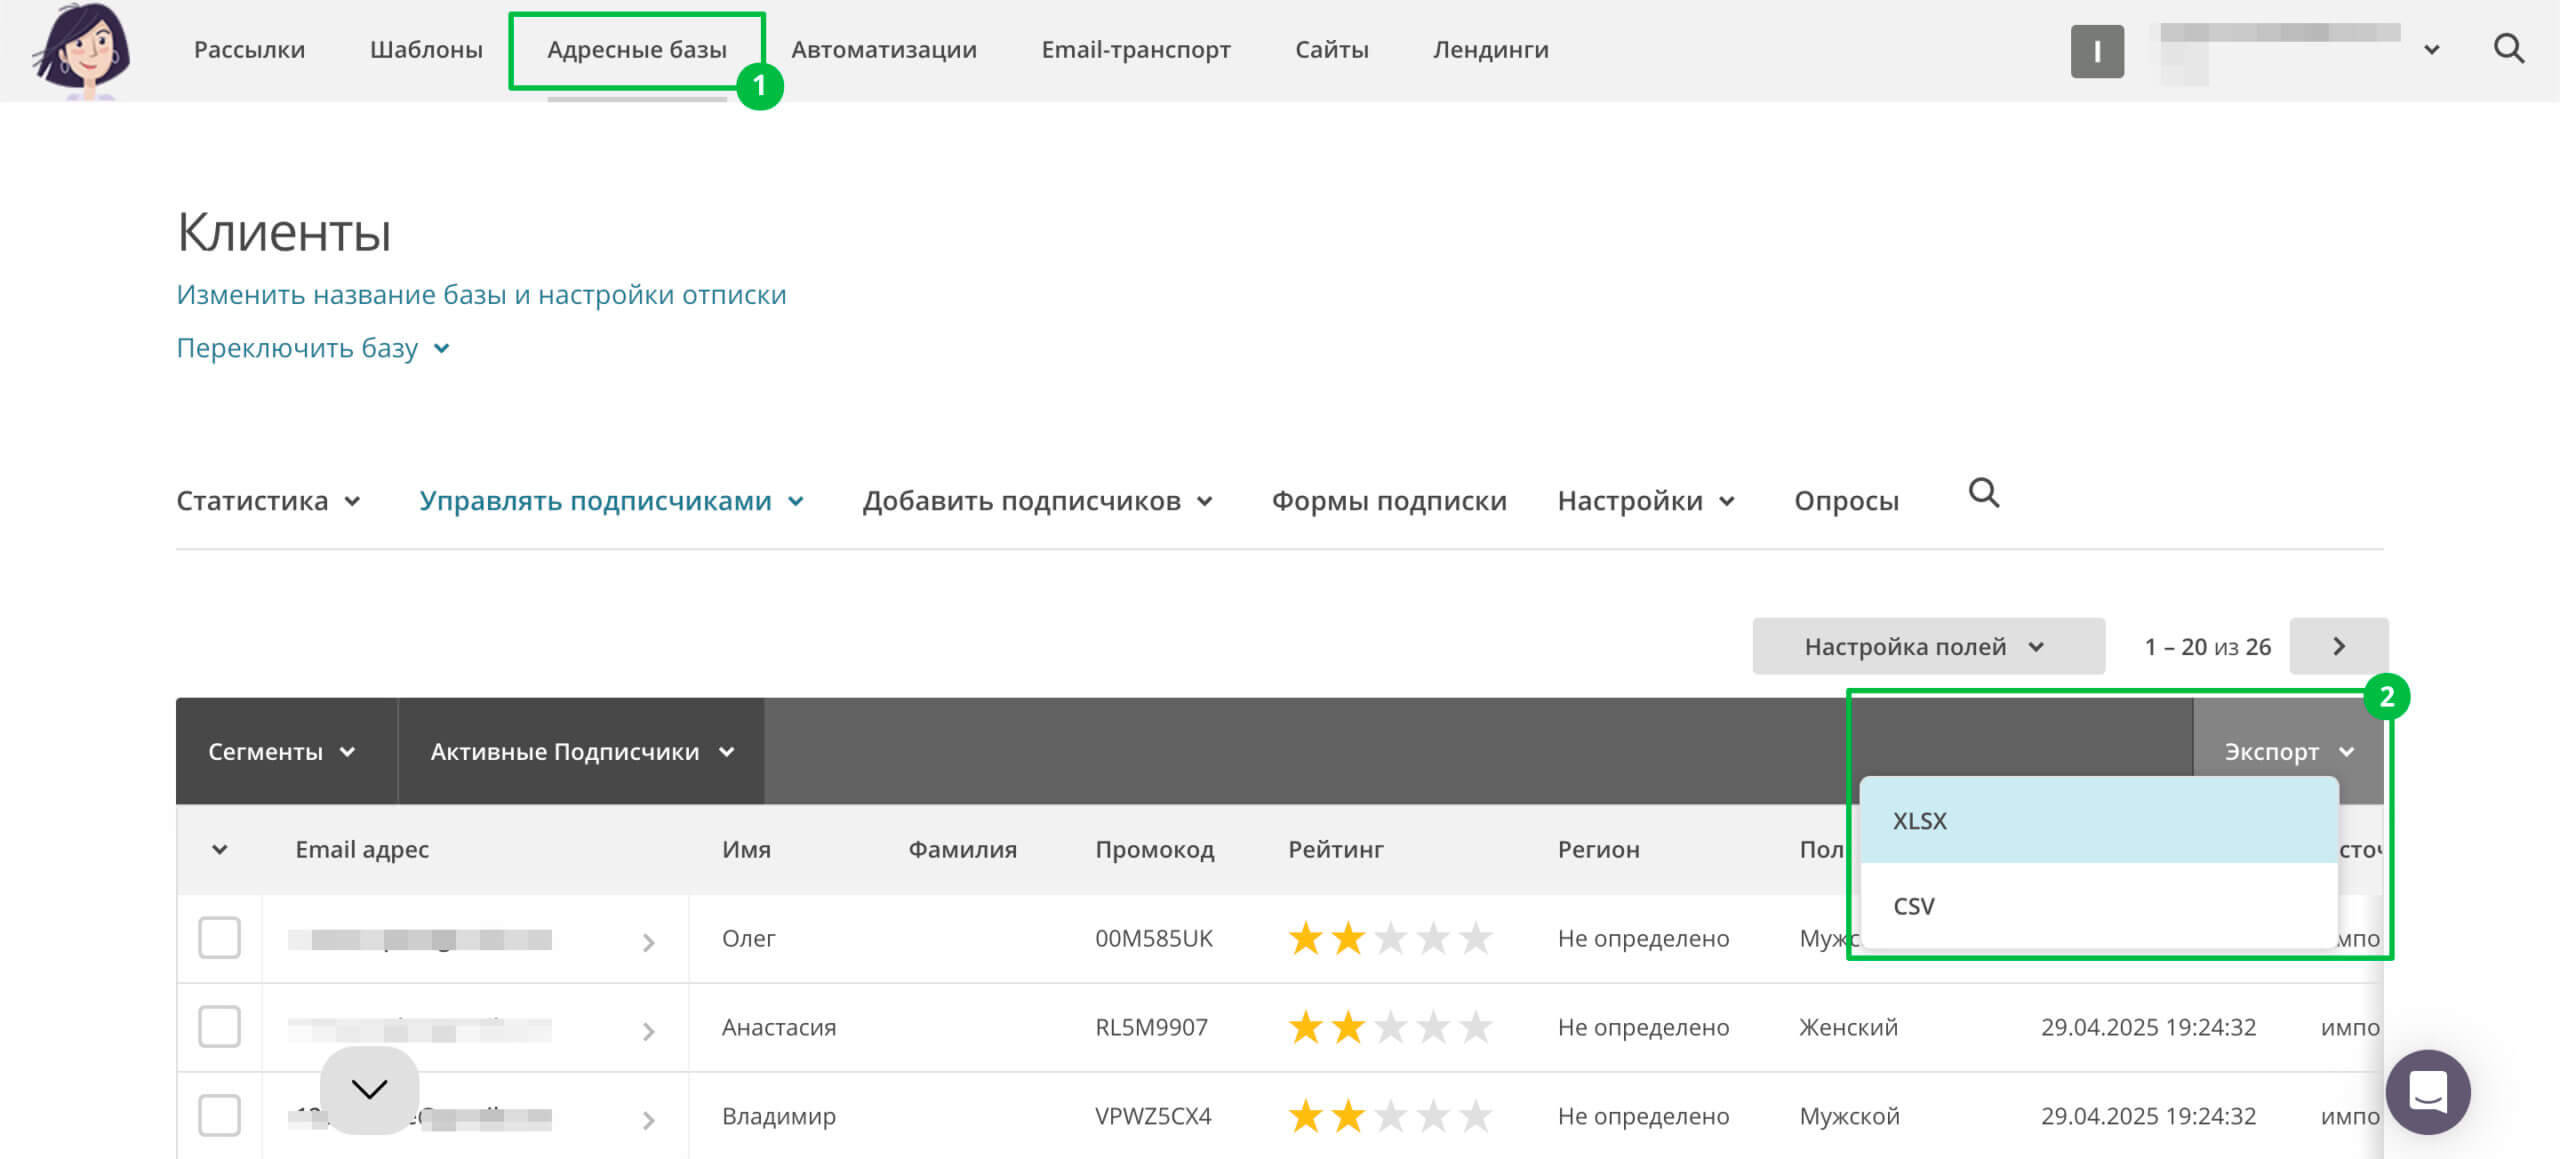This screenshot has width=2560, height=1159.
Task: Click date 29.04.2025 in Анастасия row
Action: (x=2148, y=1027)
